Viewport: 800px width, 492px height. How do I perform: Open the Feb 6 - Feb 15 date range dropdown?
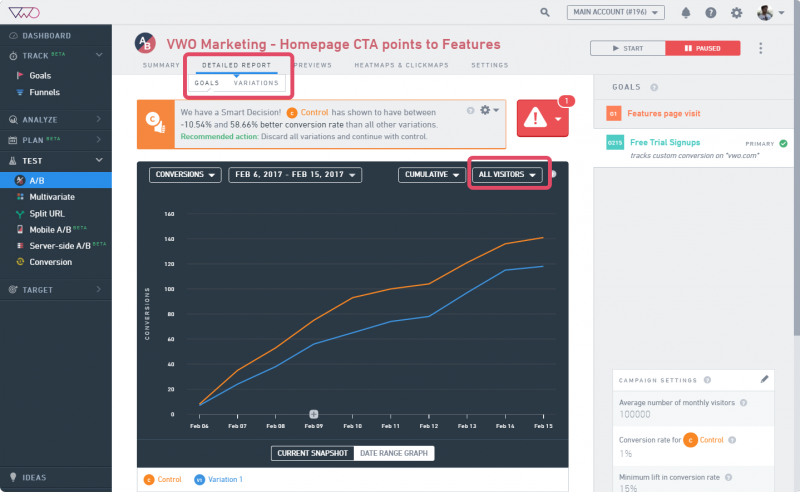coord(295,175)
